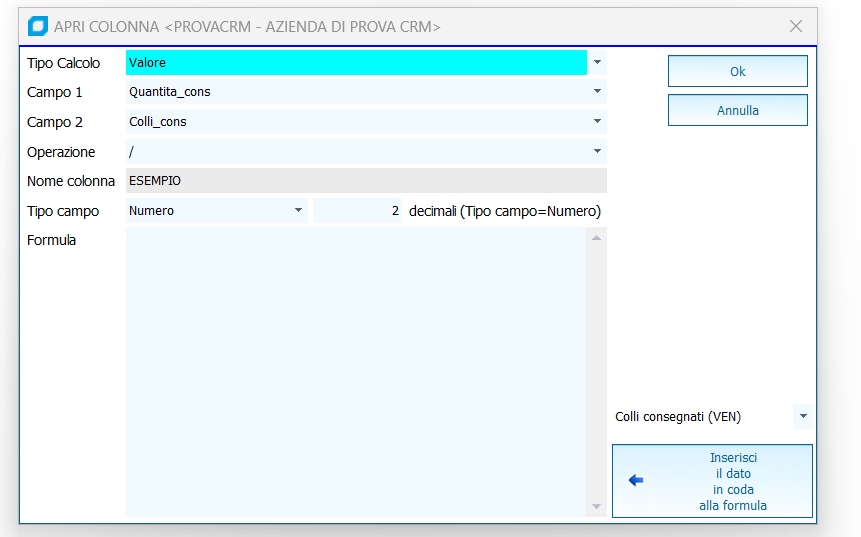The height and width of the screenshot is (537, 861).
Task: Open the Tipo campo Numero dropdown
Action: 298,210
